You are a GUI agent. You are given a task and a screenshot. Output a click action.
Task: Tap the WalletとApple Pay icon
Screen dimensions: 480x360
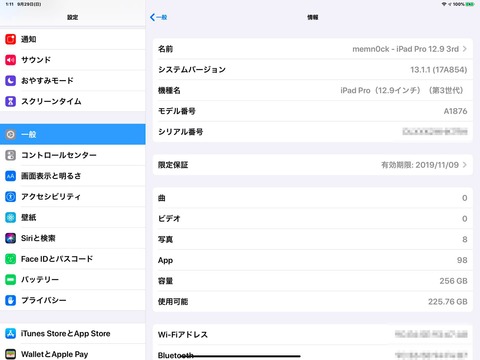(x=10, y=354)
